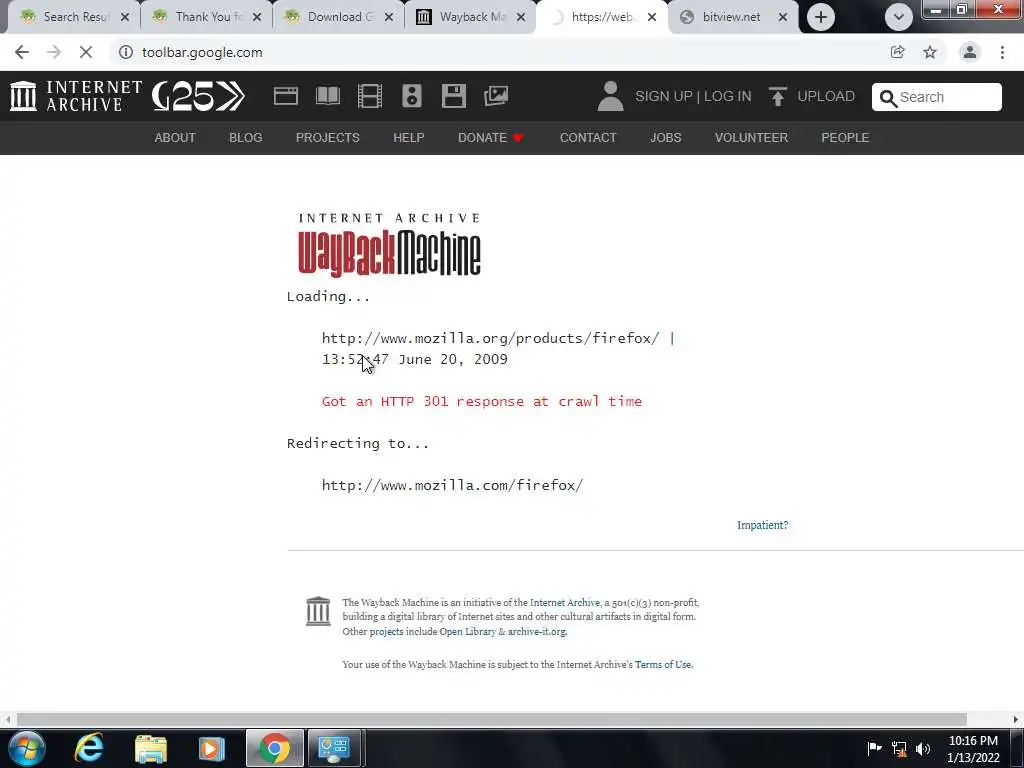Open the Software floppy disk icon

tap(453, 96)
